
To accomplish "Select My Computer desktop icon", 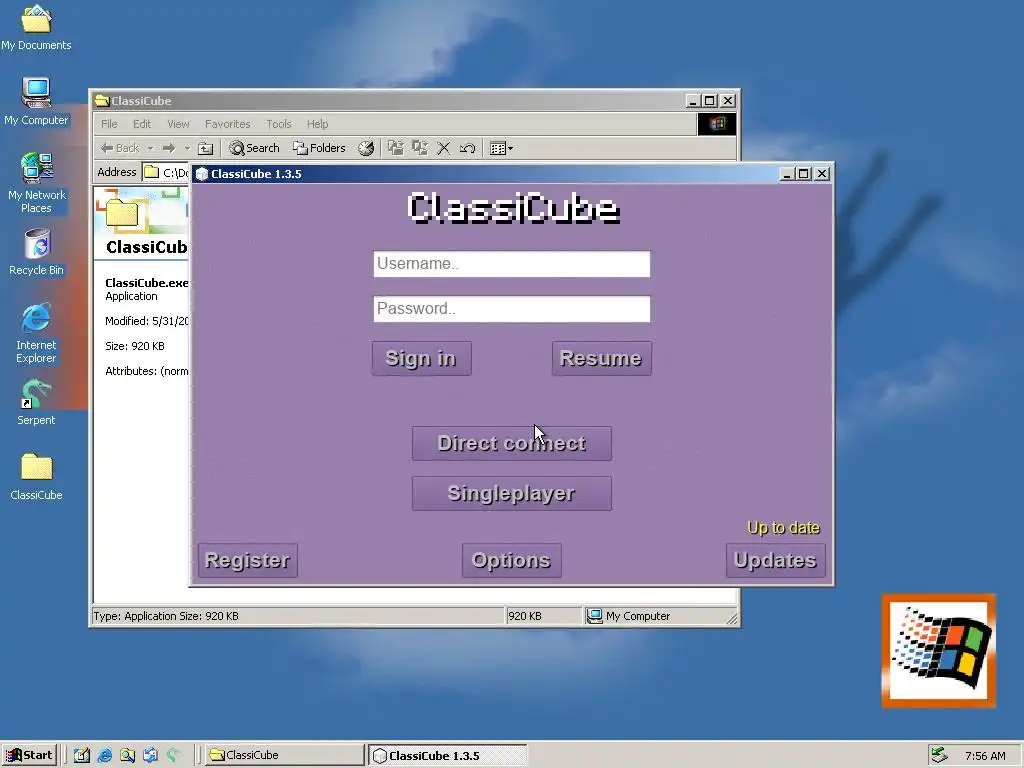I will point(36,103).
